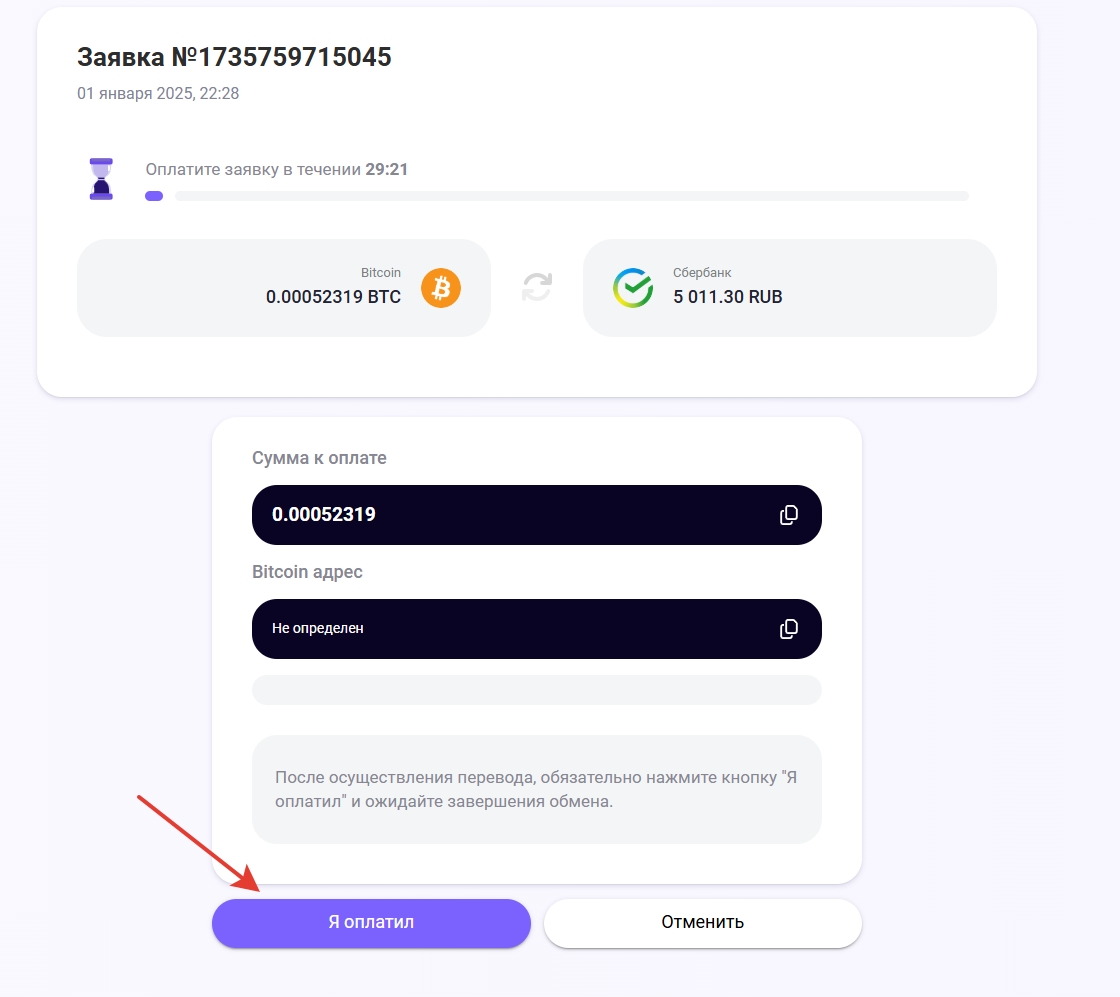The width and height of the screenshot is (1120, 997).
Task: Click the "Bitcoin адрес" label
Action: tap(307, 572)
